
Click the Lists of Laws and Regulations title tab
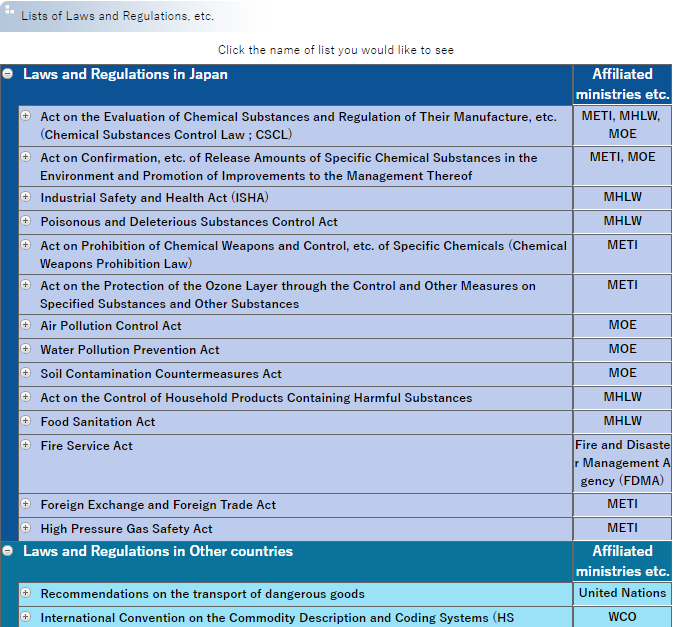coord(117,17)
